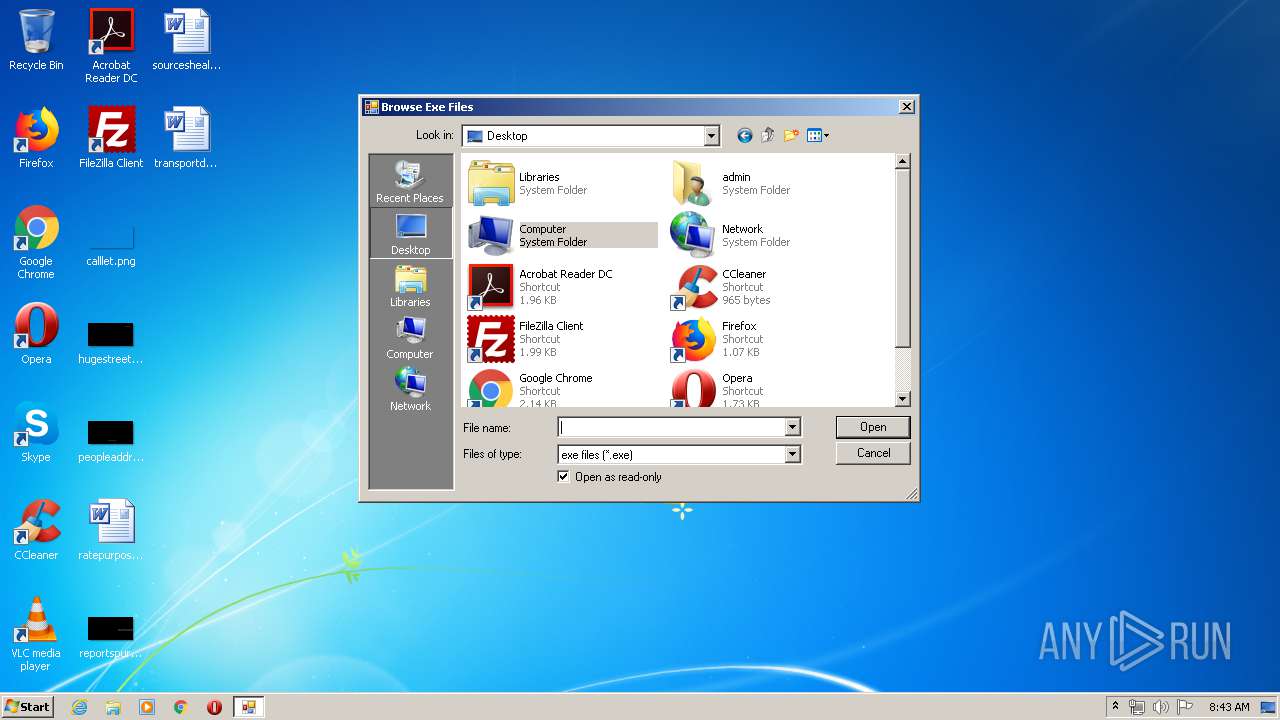1280x720 pixels.
Task: Select Acrobat Reader DC desktop icon
Action: (111, 46)
